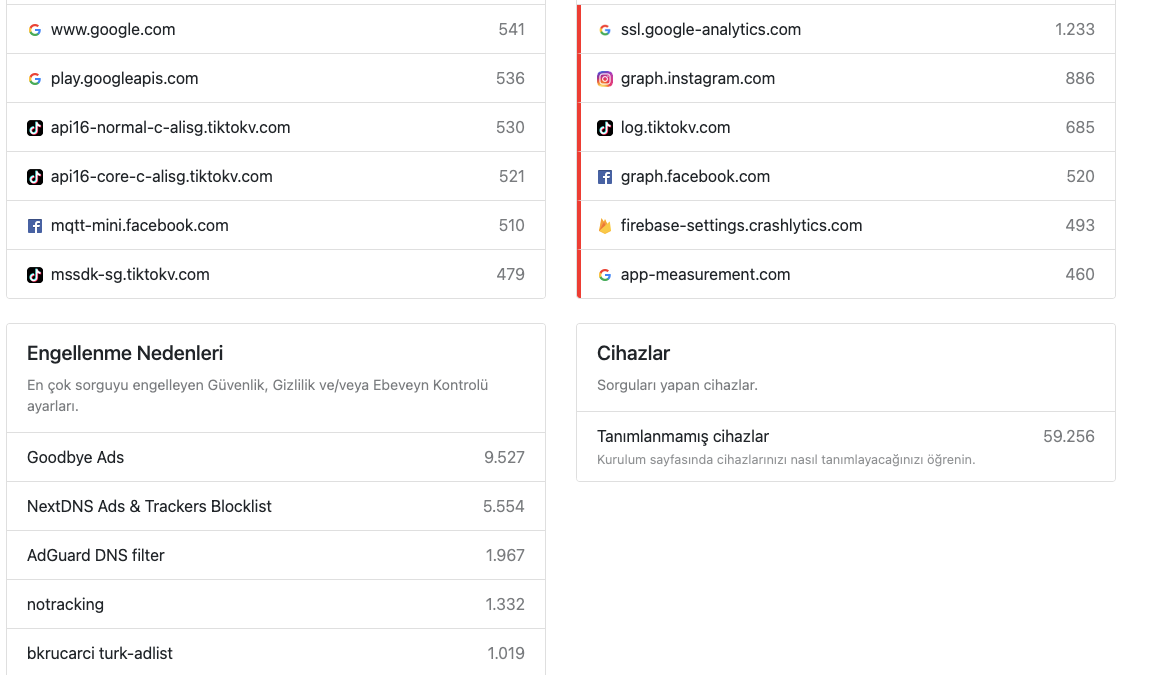Click the 886 count for graph.instagram.com
This screenshot has height=675, width=1165.
[1080, 79]
